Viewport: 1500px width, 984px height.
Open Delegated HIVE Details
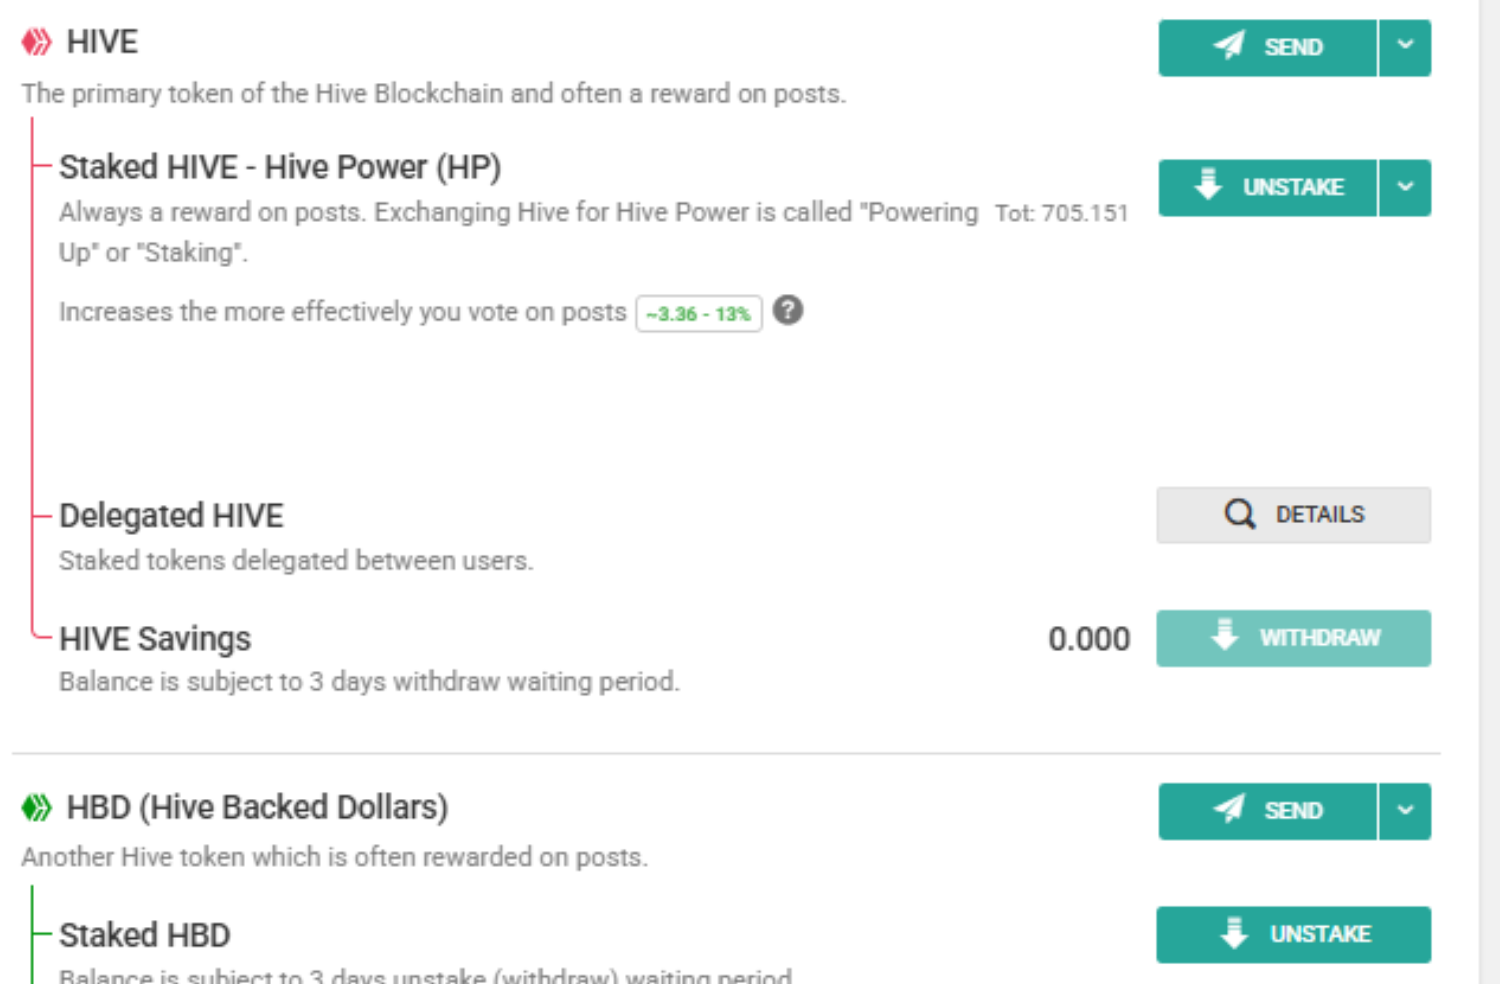point(1293,514)
